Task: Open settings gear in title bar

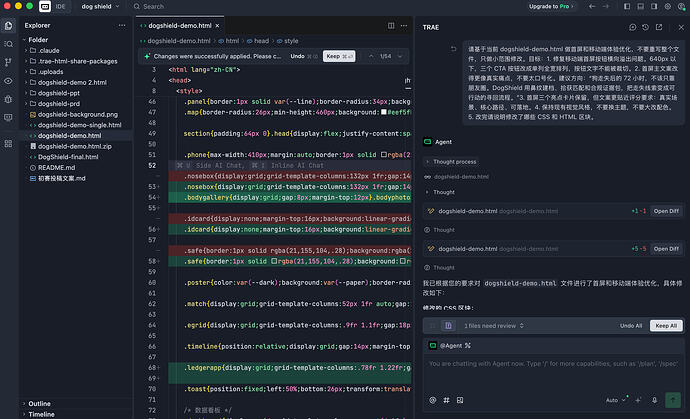Action: coord(668,6)
